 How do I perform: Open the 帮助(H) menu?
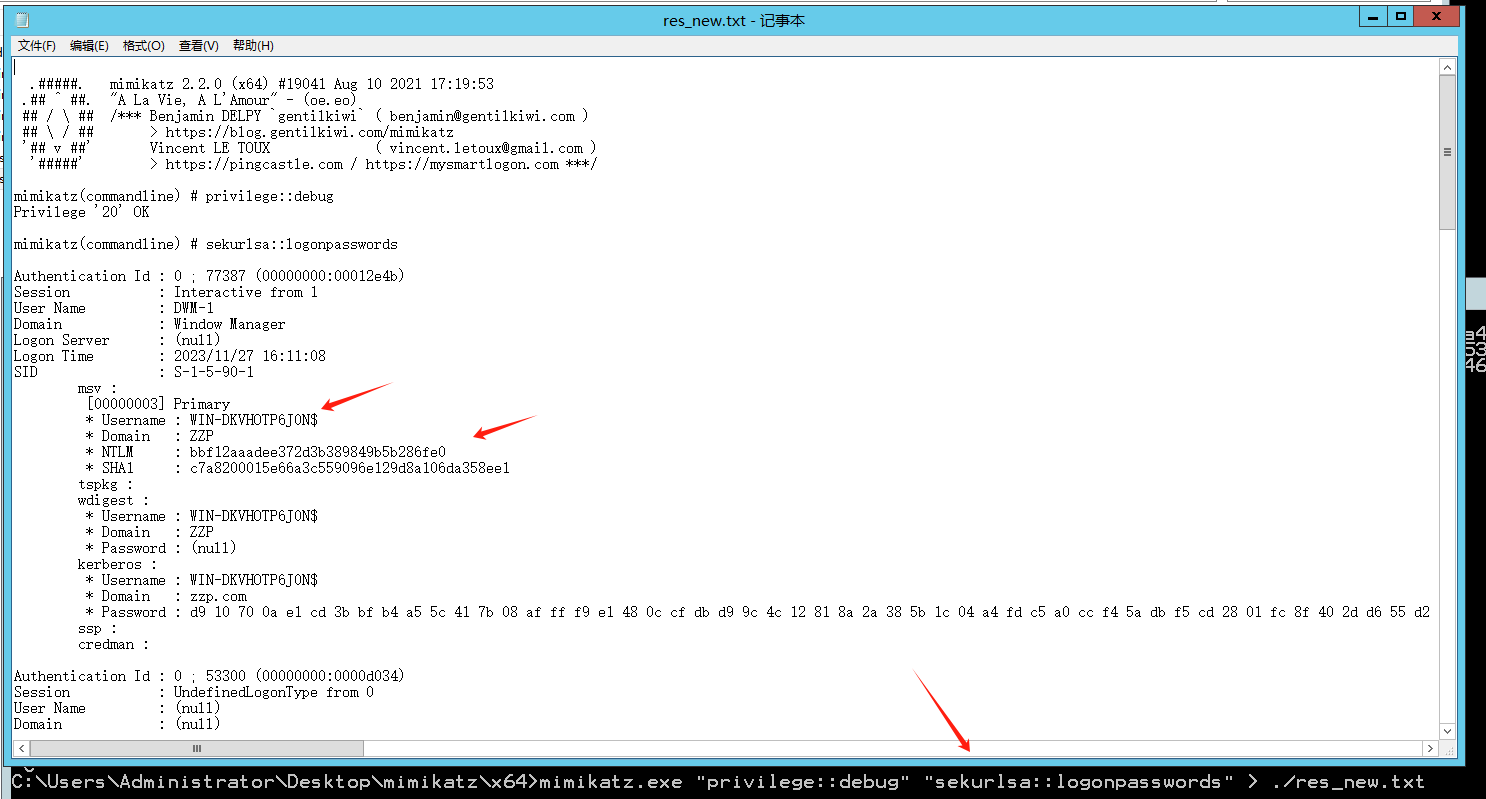[253, 46]
